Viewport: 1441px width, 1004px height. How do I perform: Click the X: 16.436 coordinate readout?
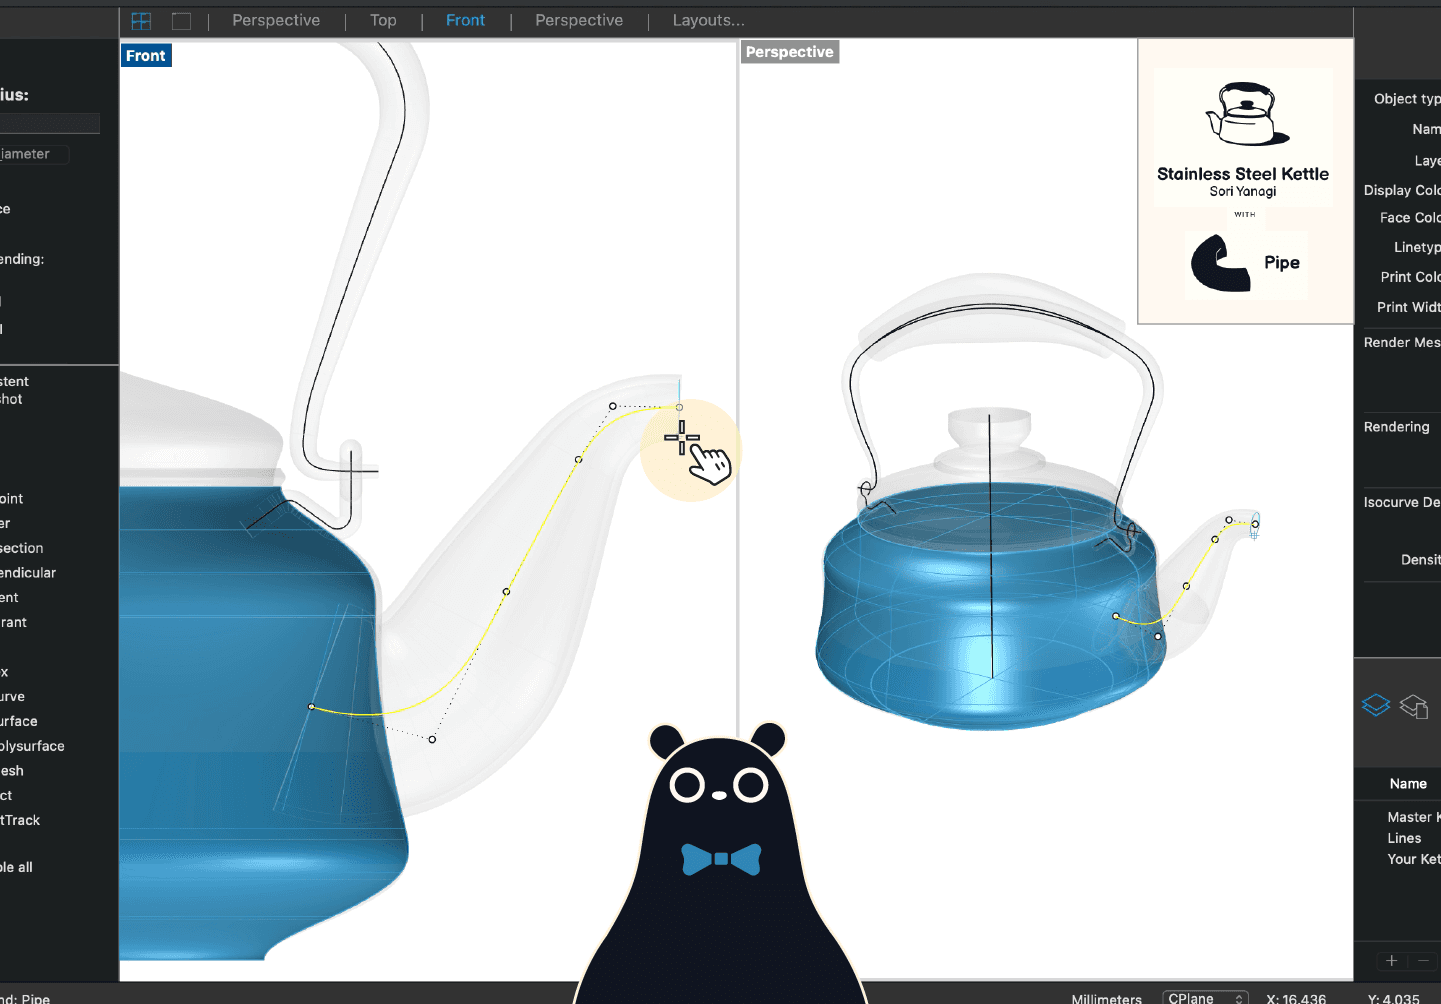[1296, 998]
